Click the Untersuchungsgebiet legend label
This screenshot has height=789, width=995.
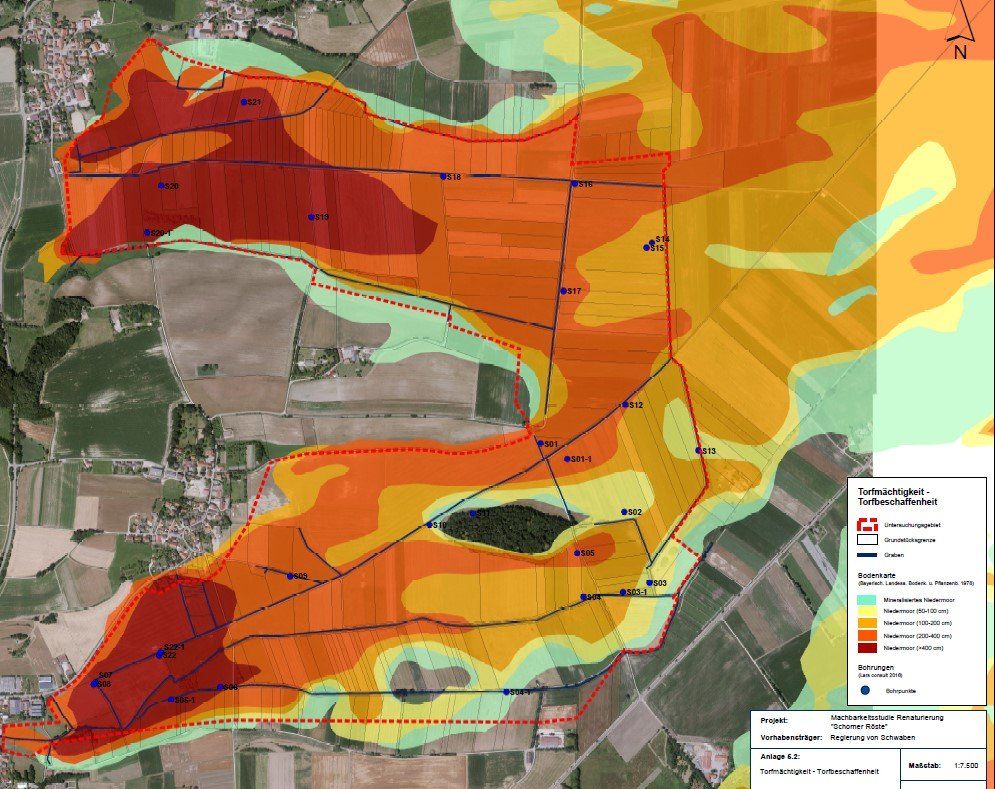point(912,526)
